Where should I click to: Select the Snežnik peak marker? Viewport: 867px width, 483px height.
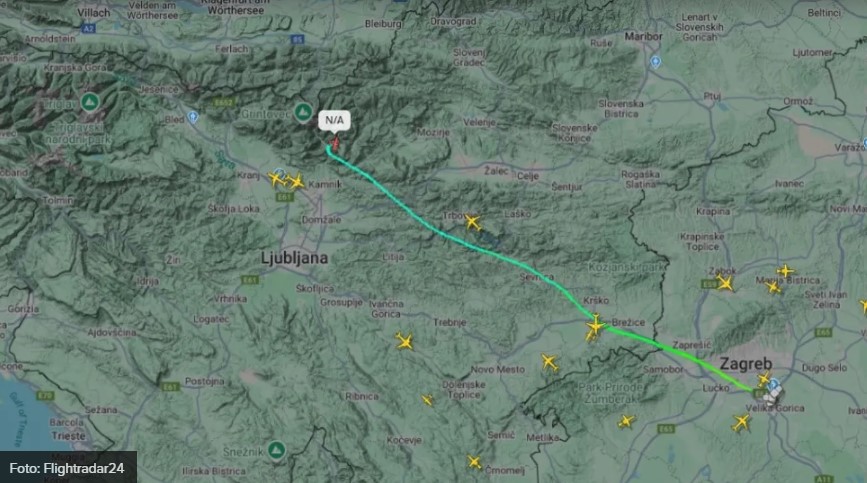(x=276, y=450)
